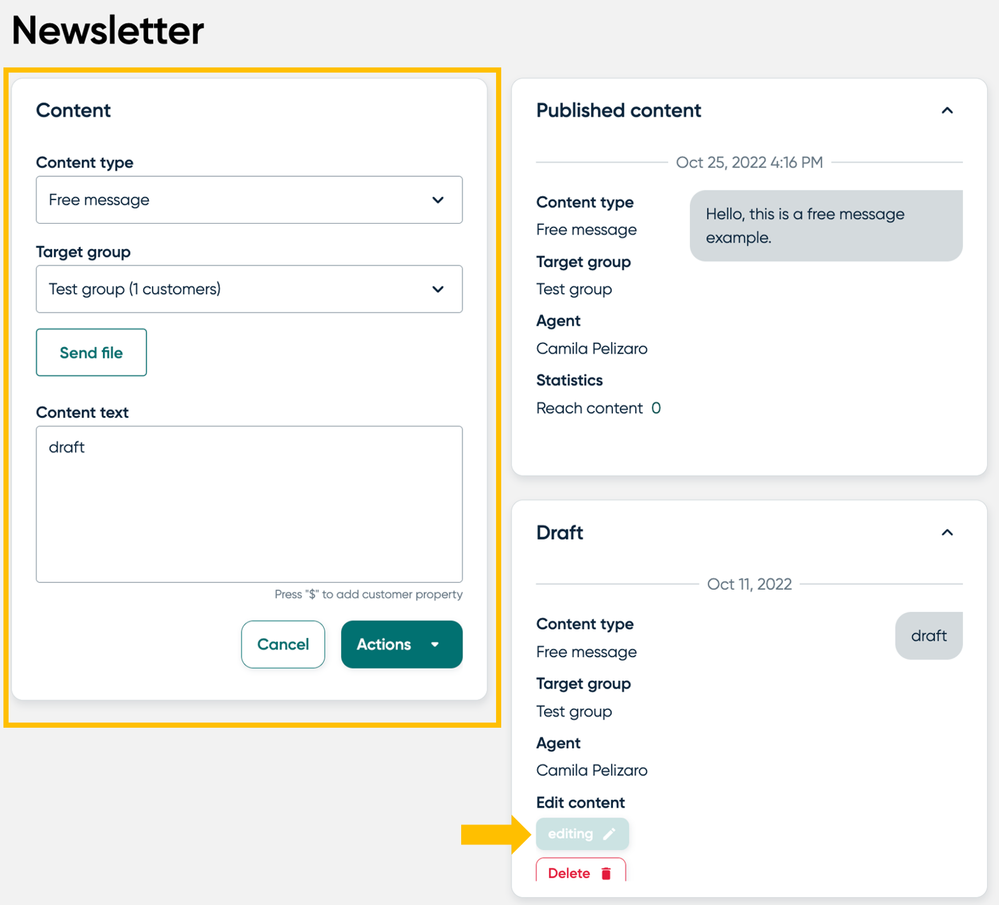Image resolution: width=999 pixels, height=905 pixels.
Task: Click the Published content heading
Action: (x=618, y=110)
